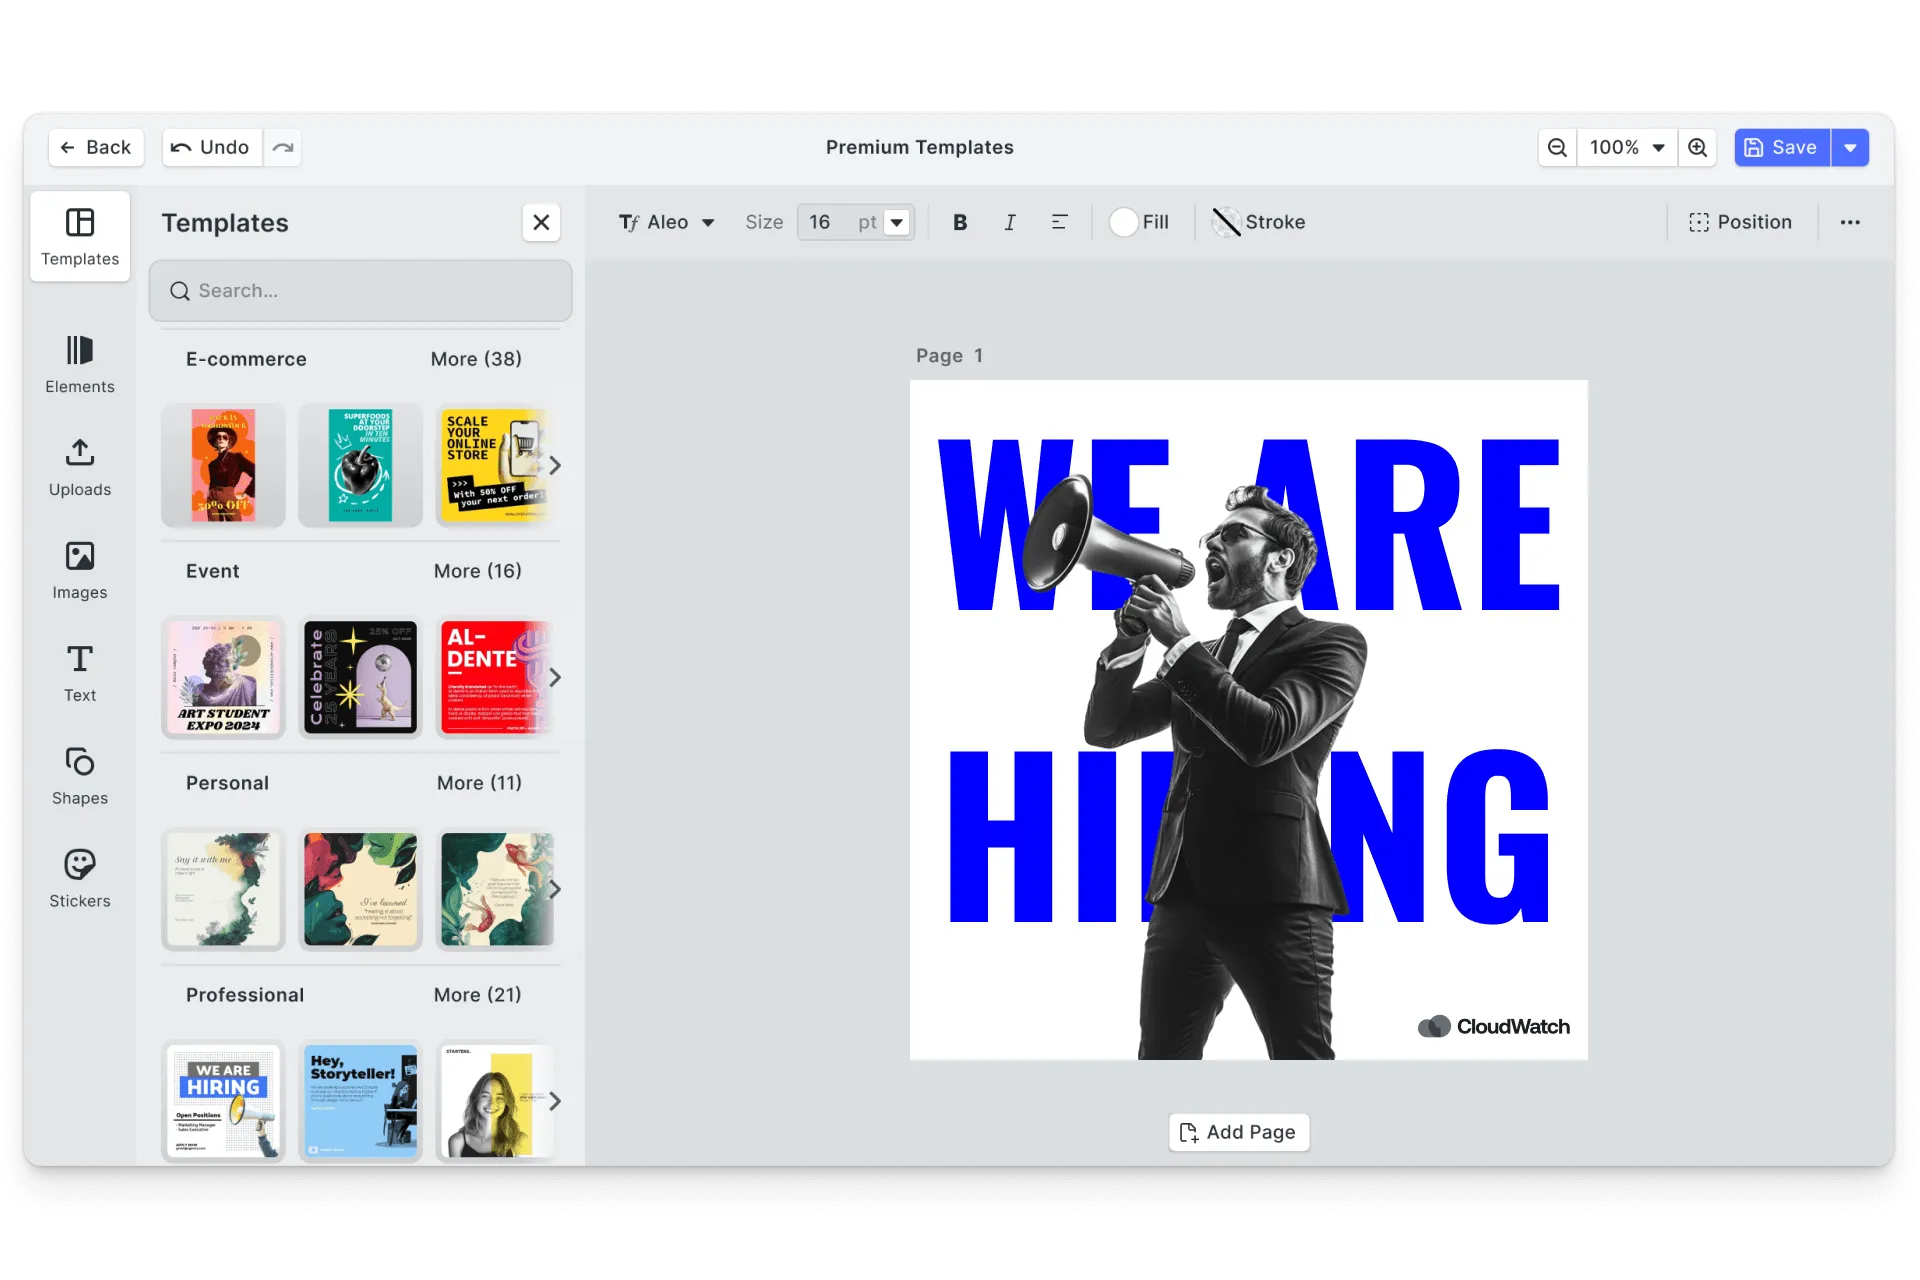The height and width of the screenshot is (1280, 1920).
Task: Show More (38) E-commerce templates
Action: click(476, 359)
